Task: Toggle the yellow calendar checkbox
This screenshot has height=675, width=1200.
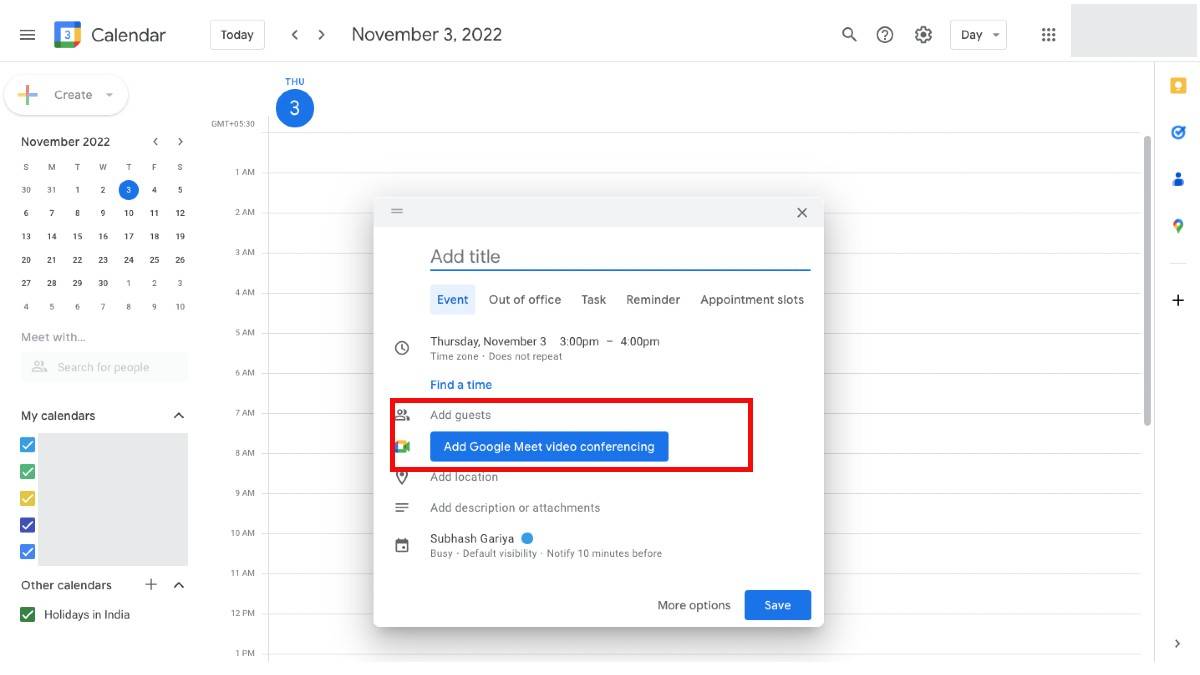Action: [x=28, y=498]
